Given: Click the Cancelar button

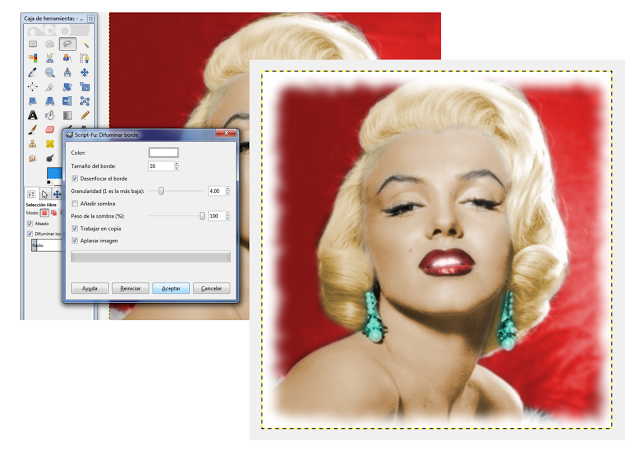Looking at the screenshot, I should (211, 288).
